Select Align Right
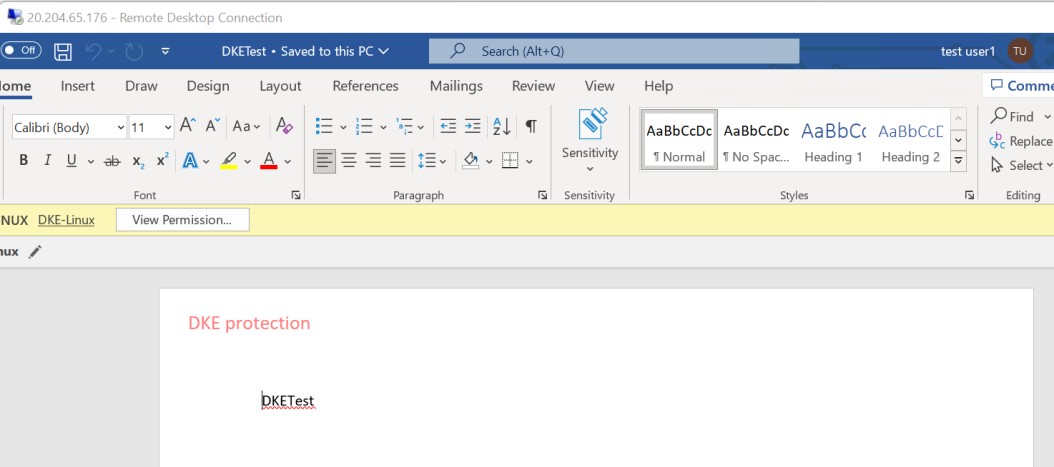The width and height of the screenshot is (1054, 467). pyautogui.click(x=374, y=161)
